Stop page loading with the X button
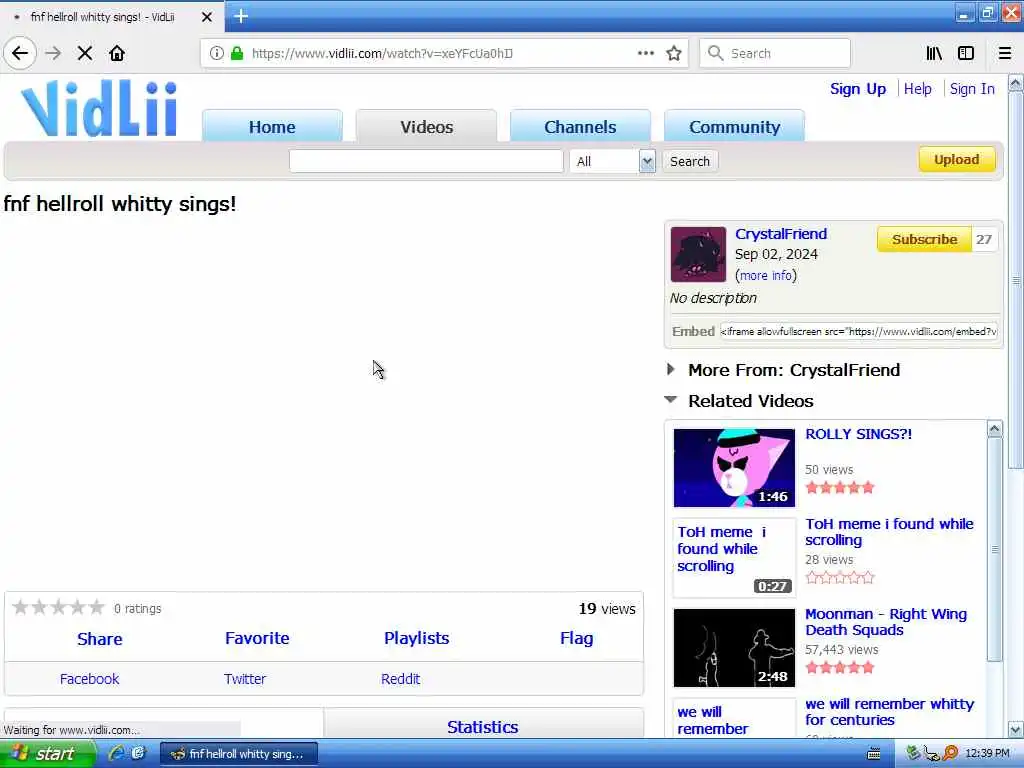This screenshot has height=768, width=1024. point(85,53)
